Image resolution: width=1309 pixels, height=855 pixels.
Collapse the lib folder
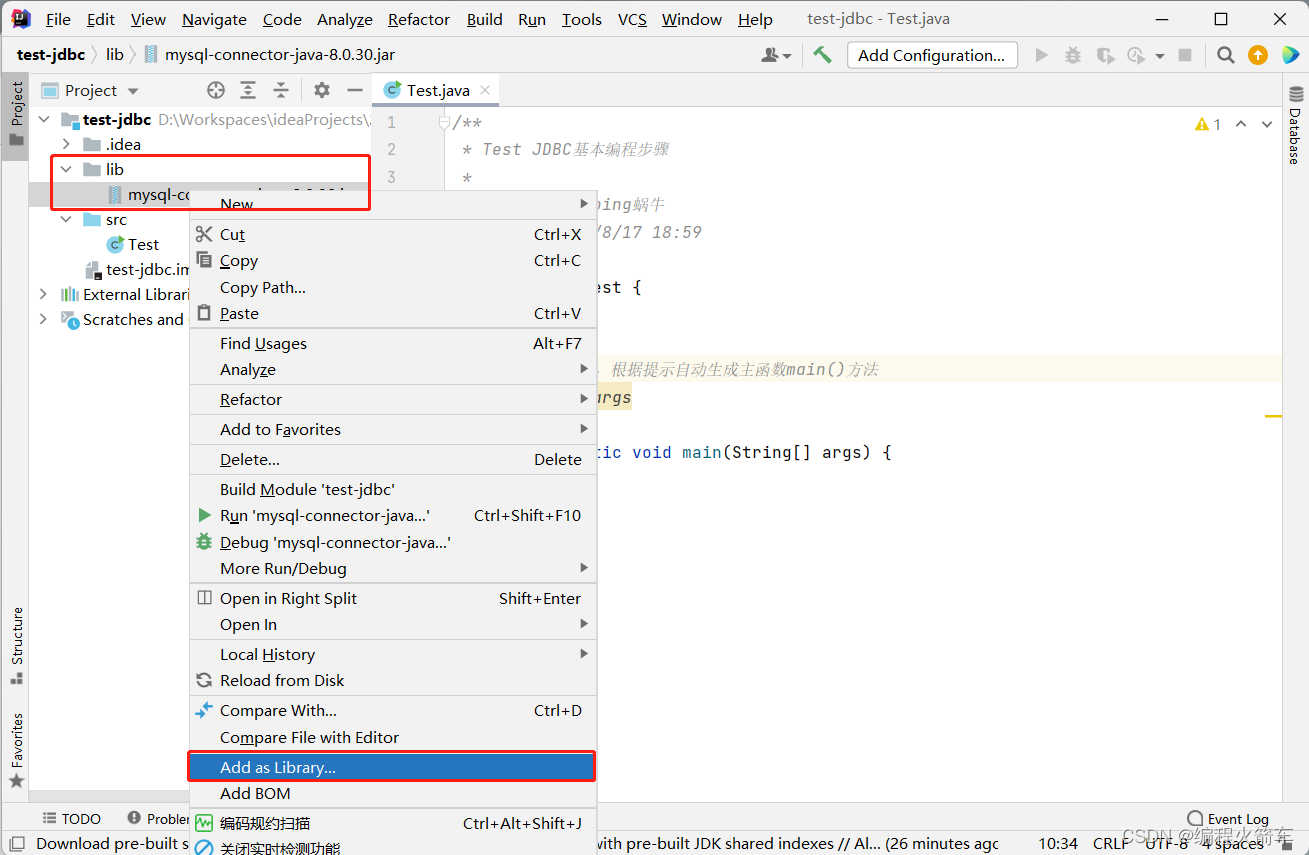(66, 169)
